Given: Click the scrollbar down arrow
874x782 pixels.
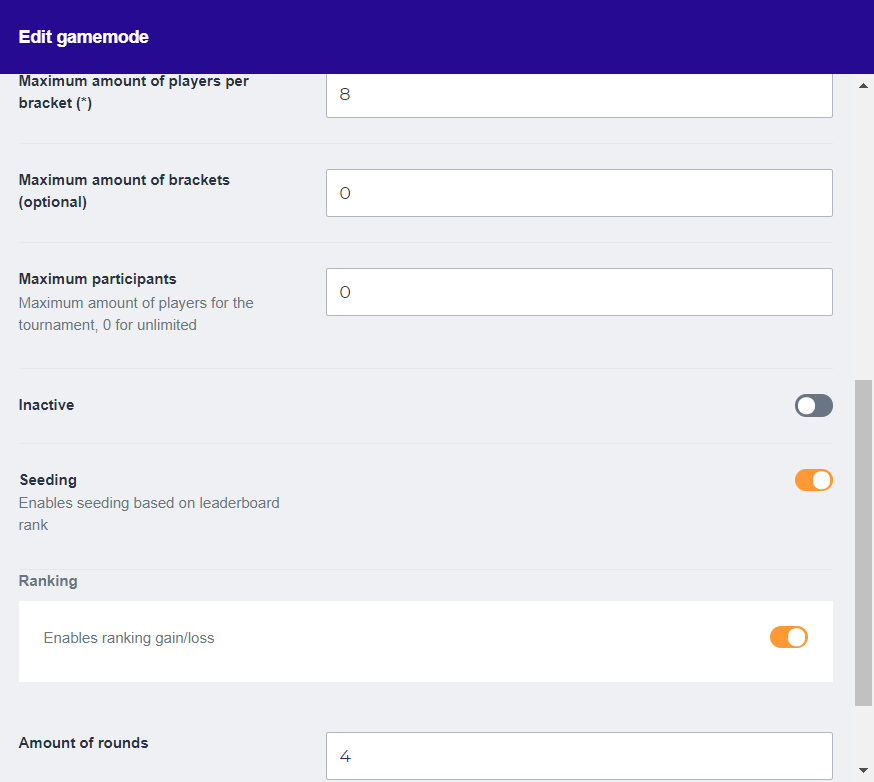Looking at the screenshot, I should (x=864, y=770).
